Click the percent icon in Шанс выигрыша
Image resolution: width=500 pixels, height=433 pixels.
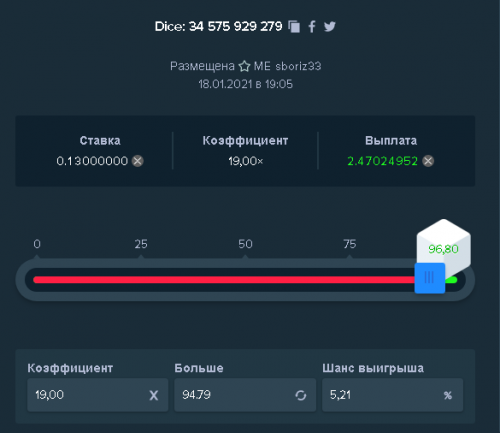click(448, 395)
